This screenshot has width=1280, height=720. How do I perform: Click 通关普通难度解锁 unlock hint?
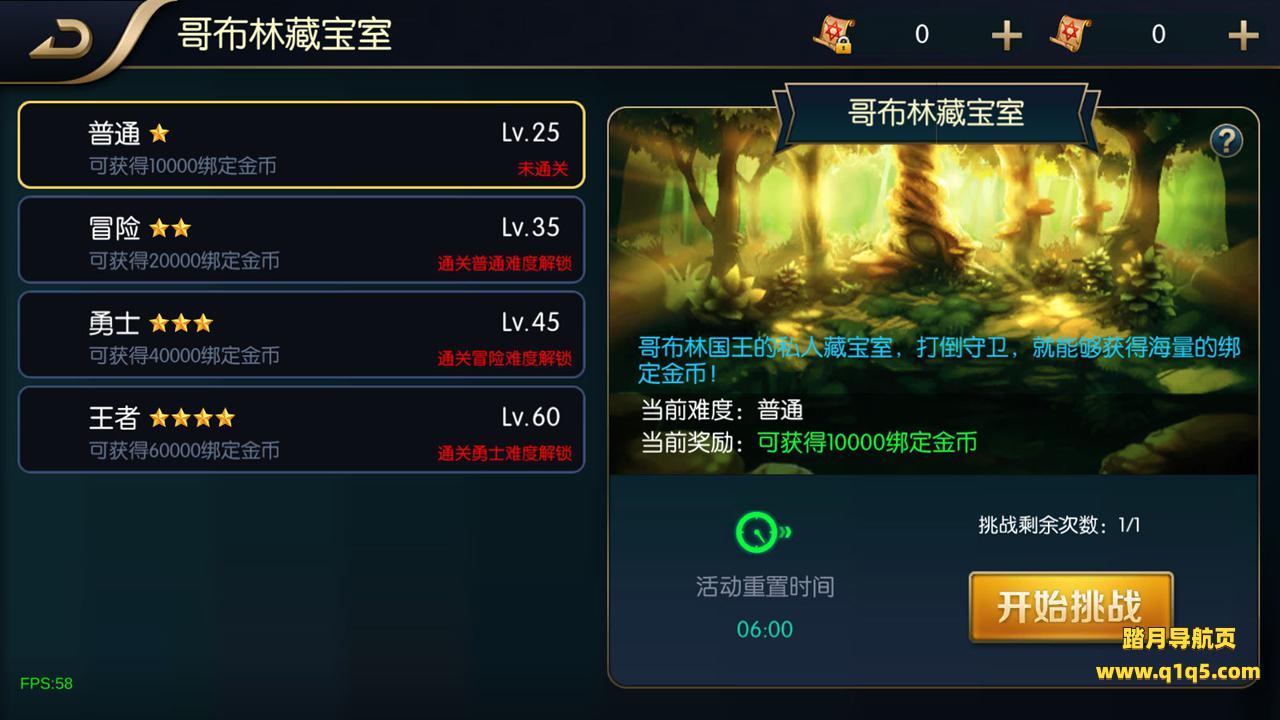504,264
